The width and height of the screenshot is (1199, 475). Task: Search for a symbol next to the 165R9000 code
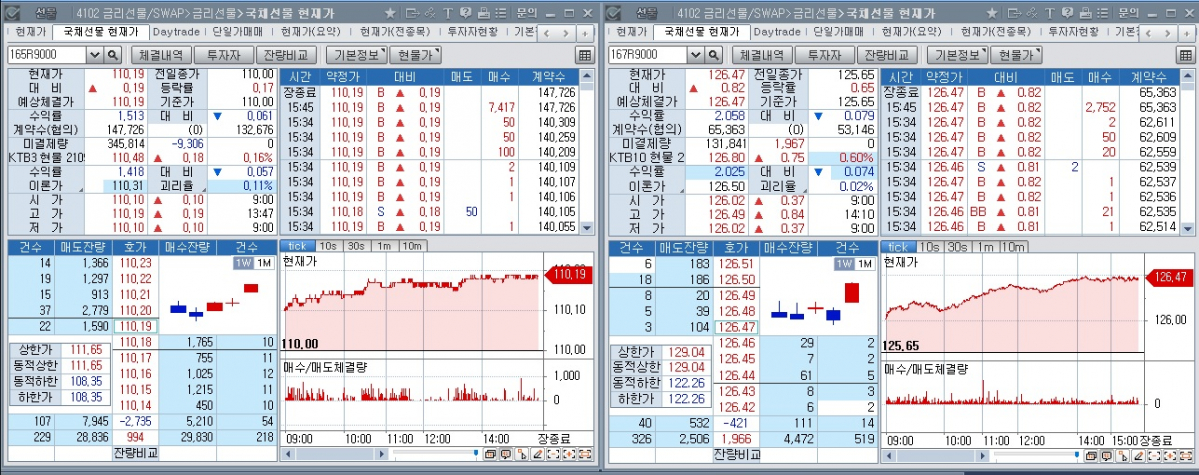click(x=113, y=55)
